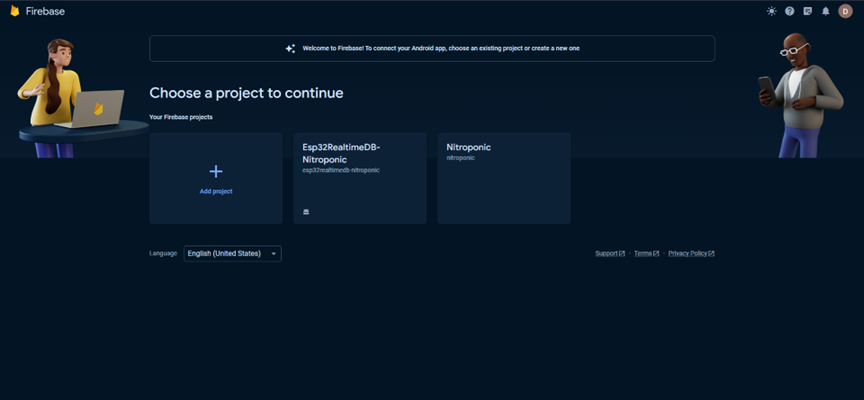
Task: Click the project ID 'esp32realtimedb-nitroponic'
Action: point(341,170)
